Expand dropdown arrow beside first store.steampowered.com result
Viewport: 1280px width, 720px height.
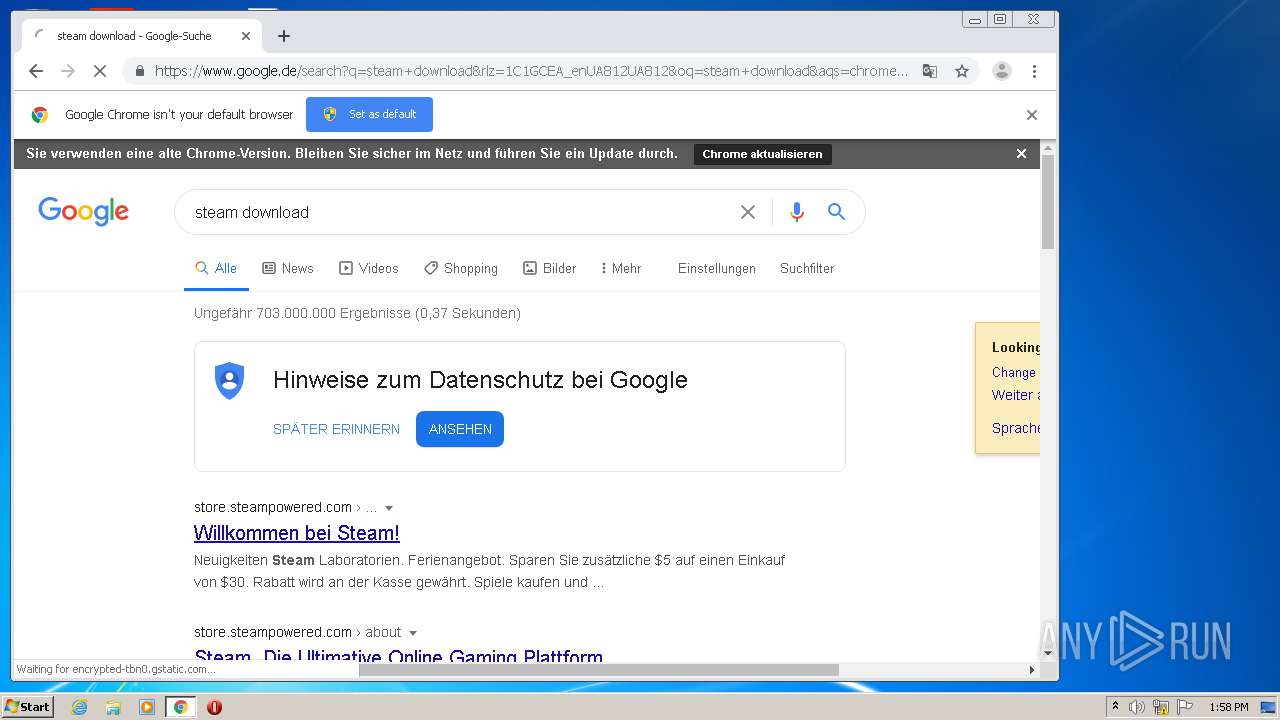point(389,508)
